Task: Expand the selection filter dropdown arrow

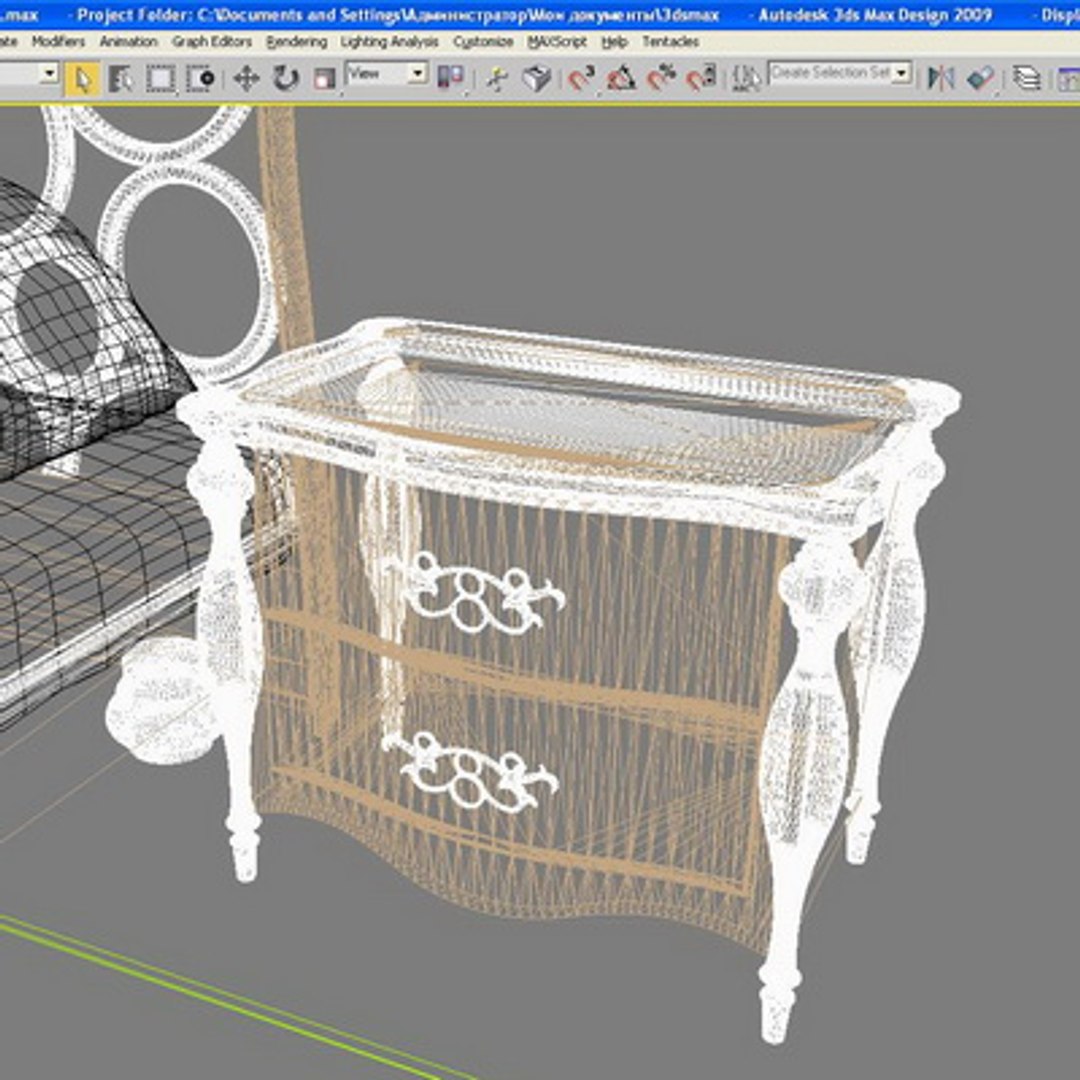Action: (x=49, y=73)
